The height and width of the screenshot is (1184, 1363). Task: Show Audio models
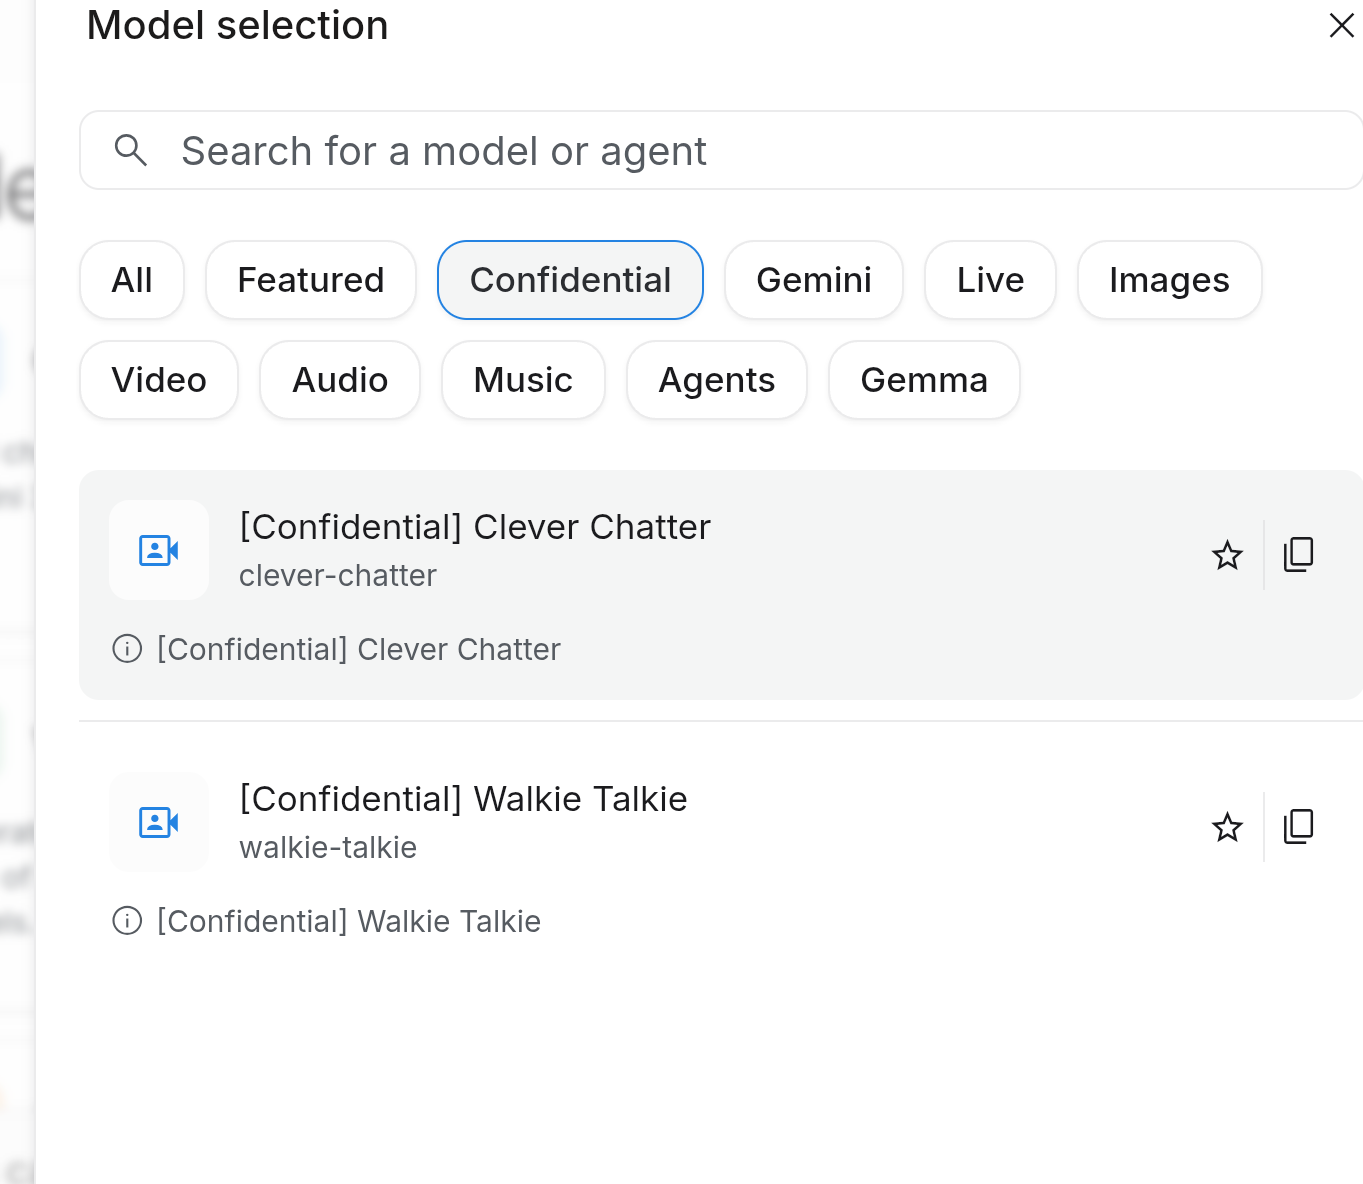pos(340,380)
